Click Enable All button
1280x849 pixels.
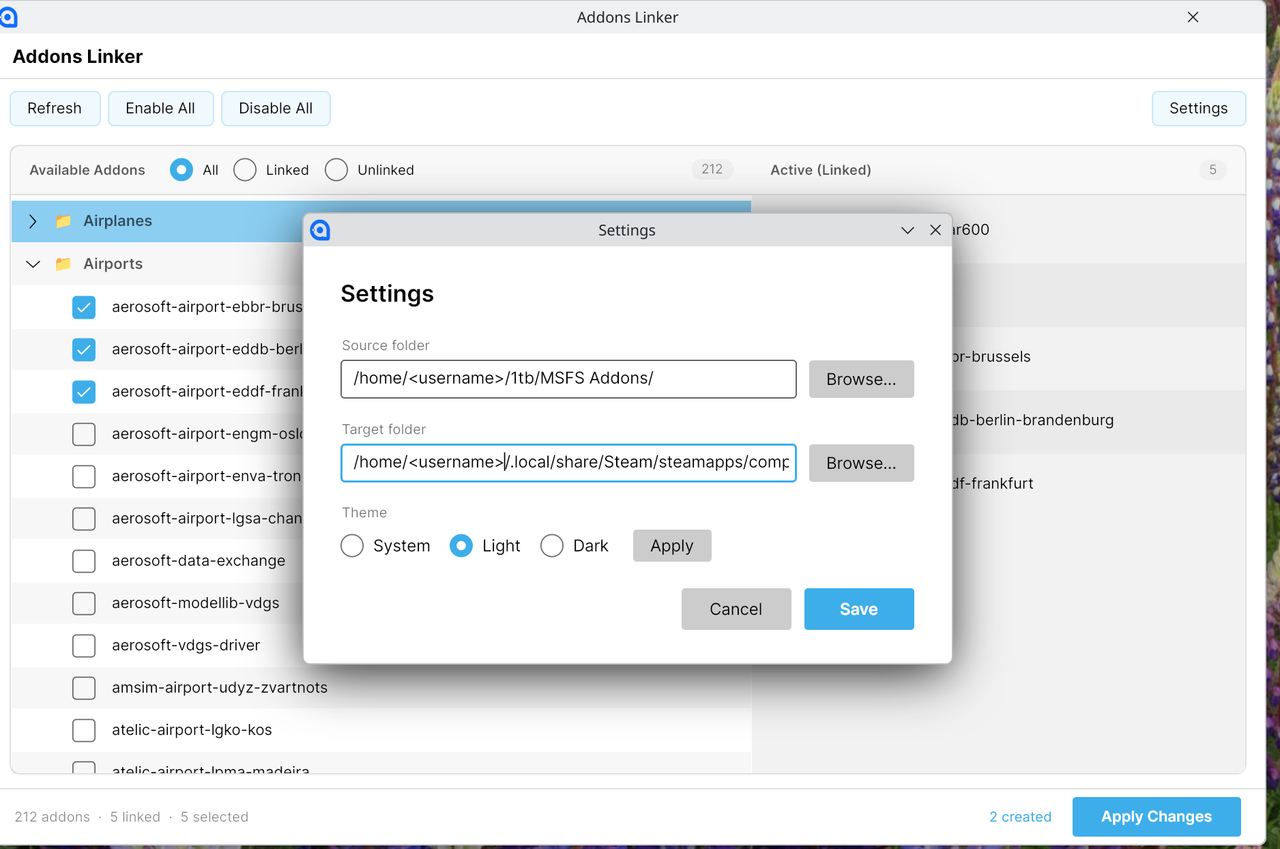(160, 108)
